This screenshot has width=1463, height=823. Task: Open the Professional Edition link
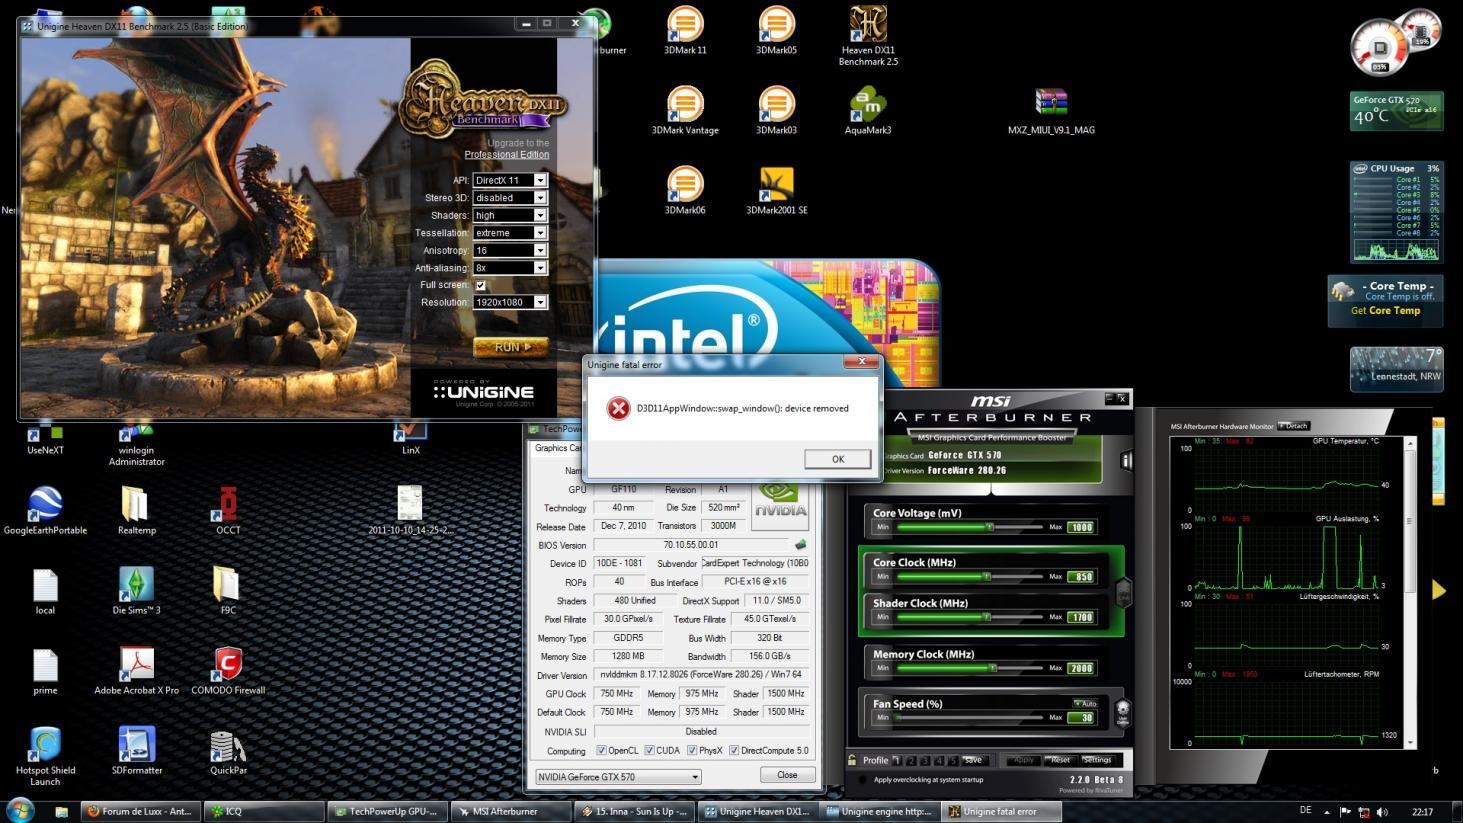click(506, 155)
